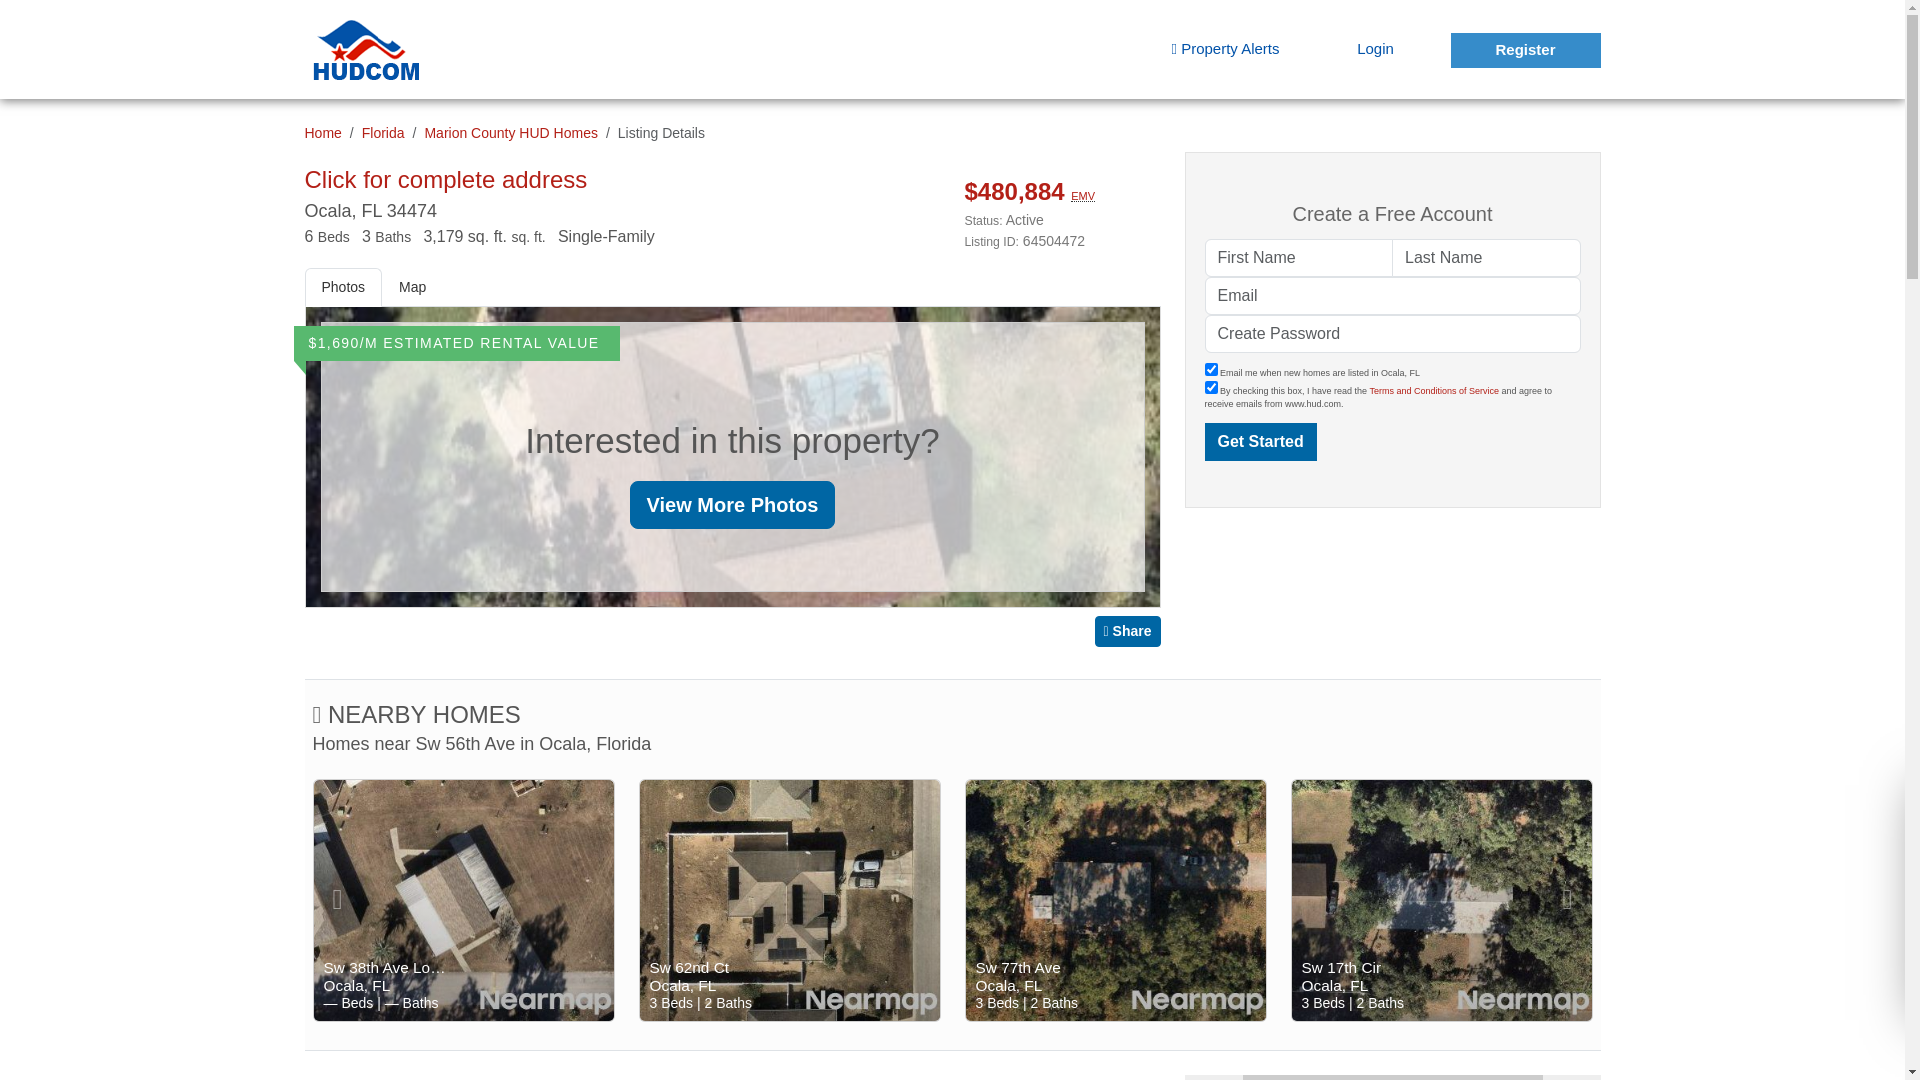Open Terms and Conditions of Service
1920x1080 pixels.
(x=1434, y=391)
